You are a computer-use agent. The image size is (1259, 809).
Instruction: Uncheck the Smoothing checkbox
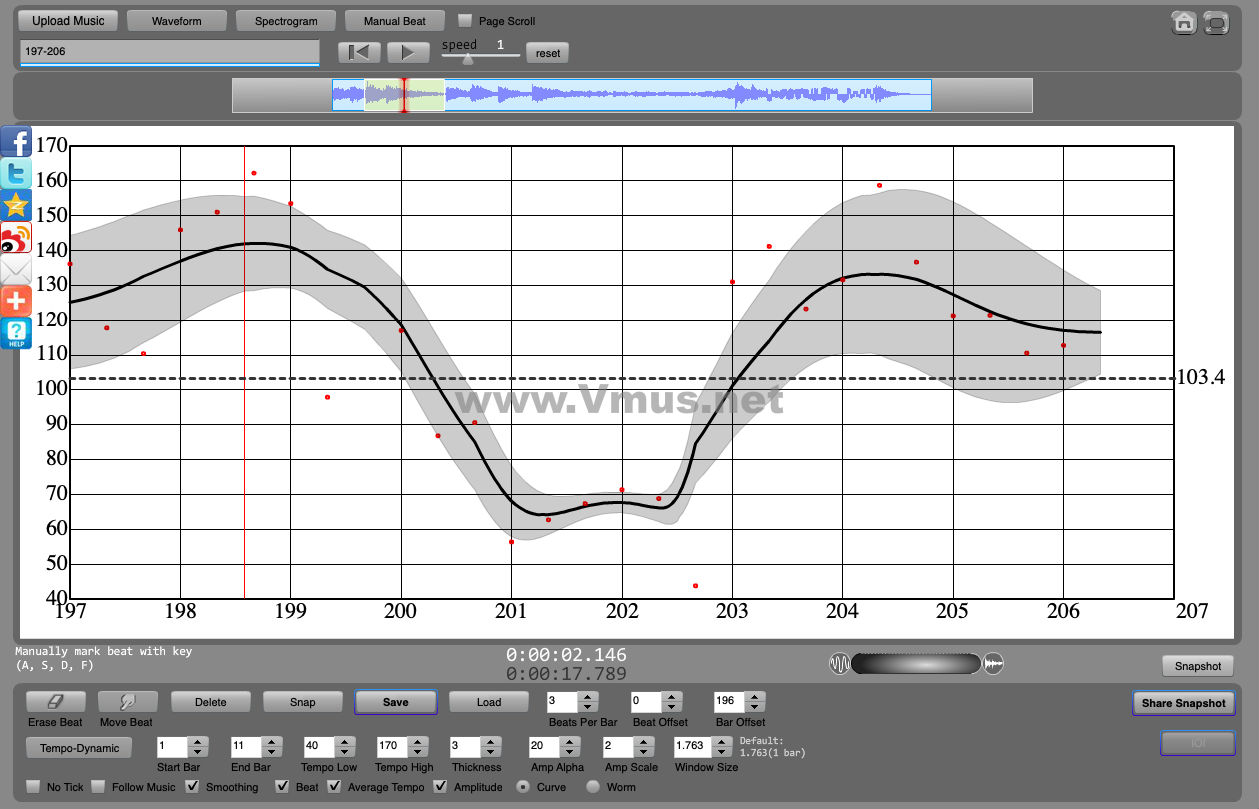click(193, 787)
